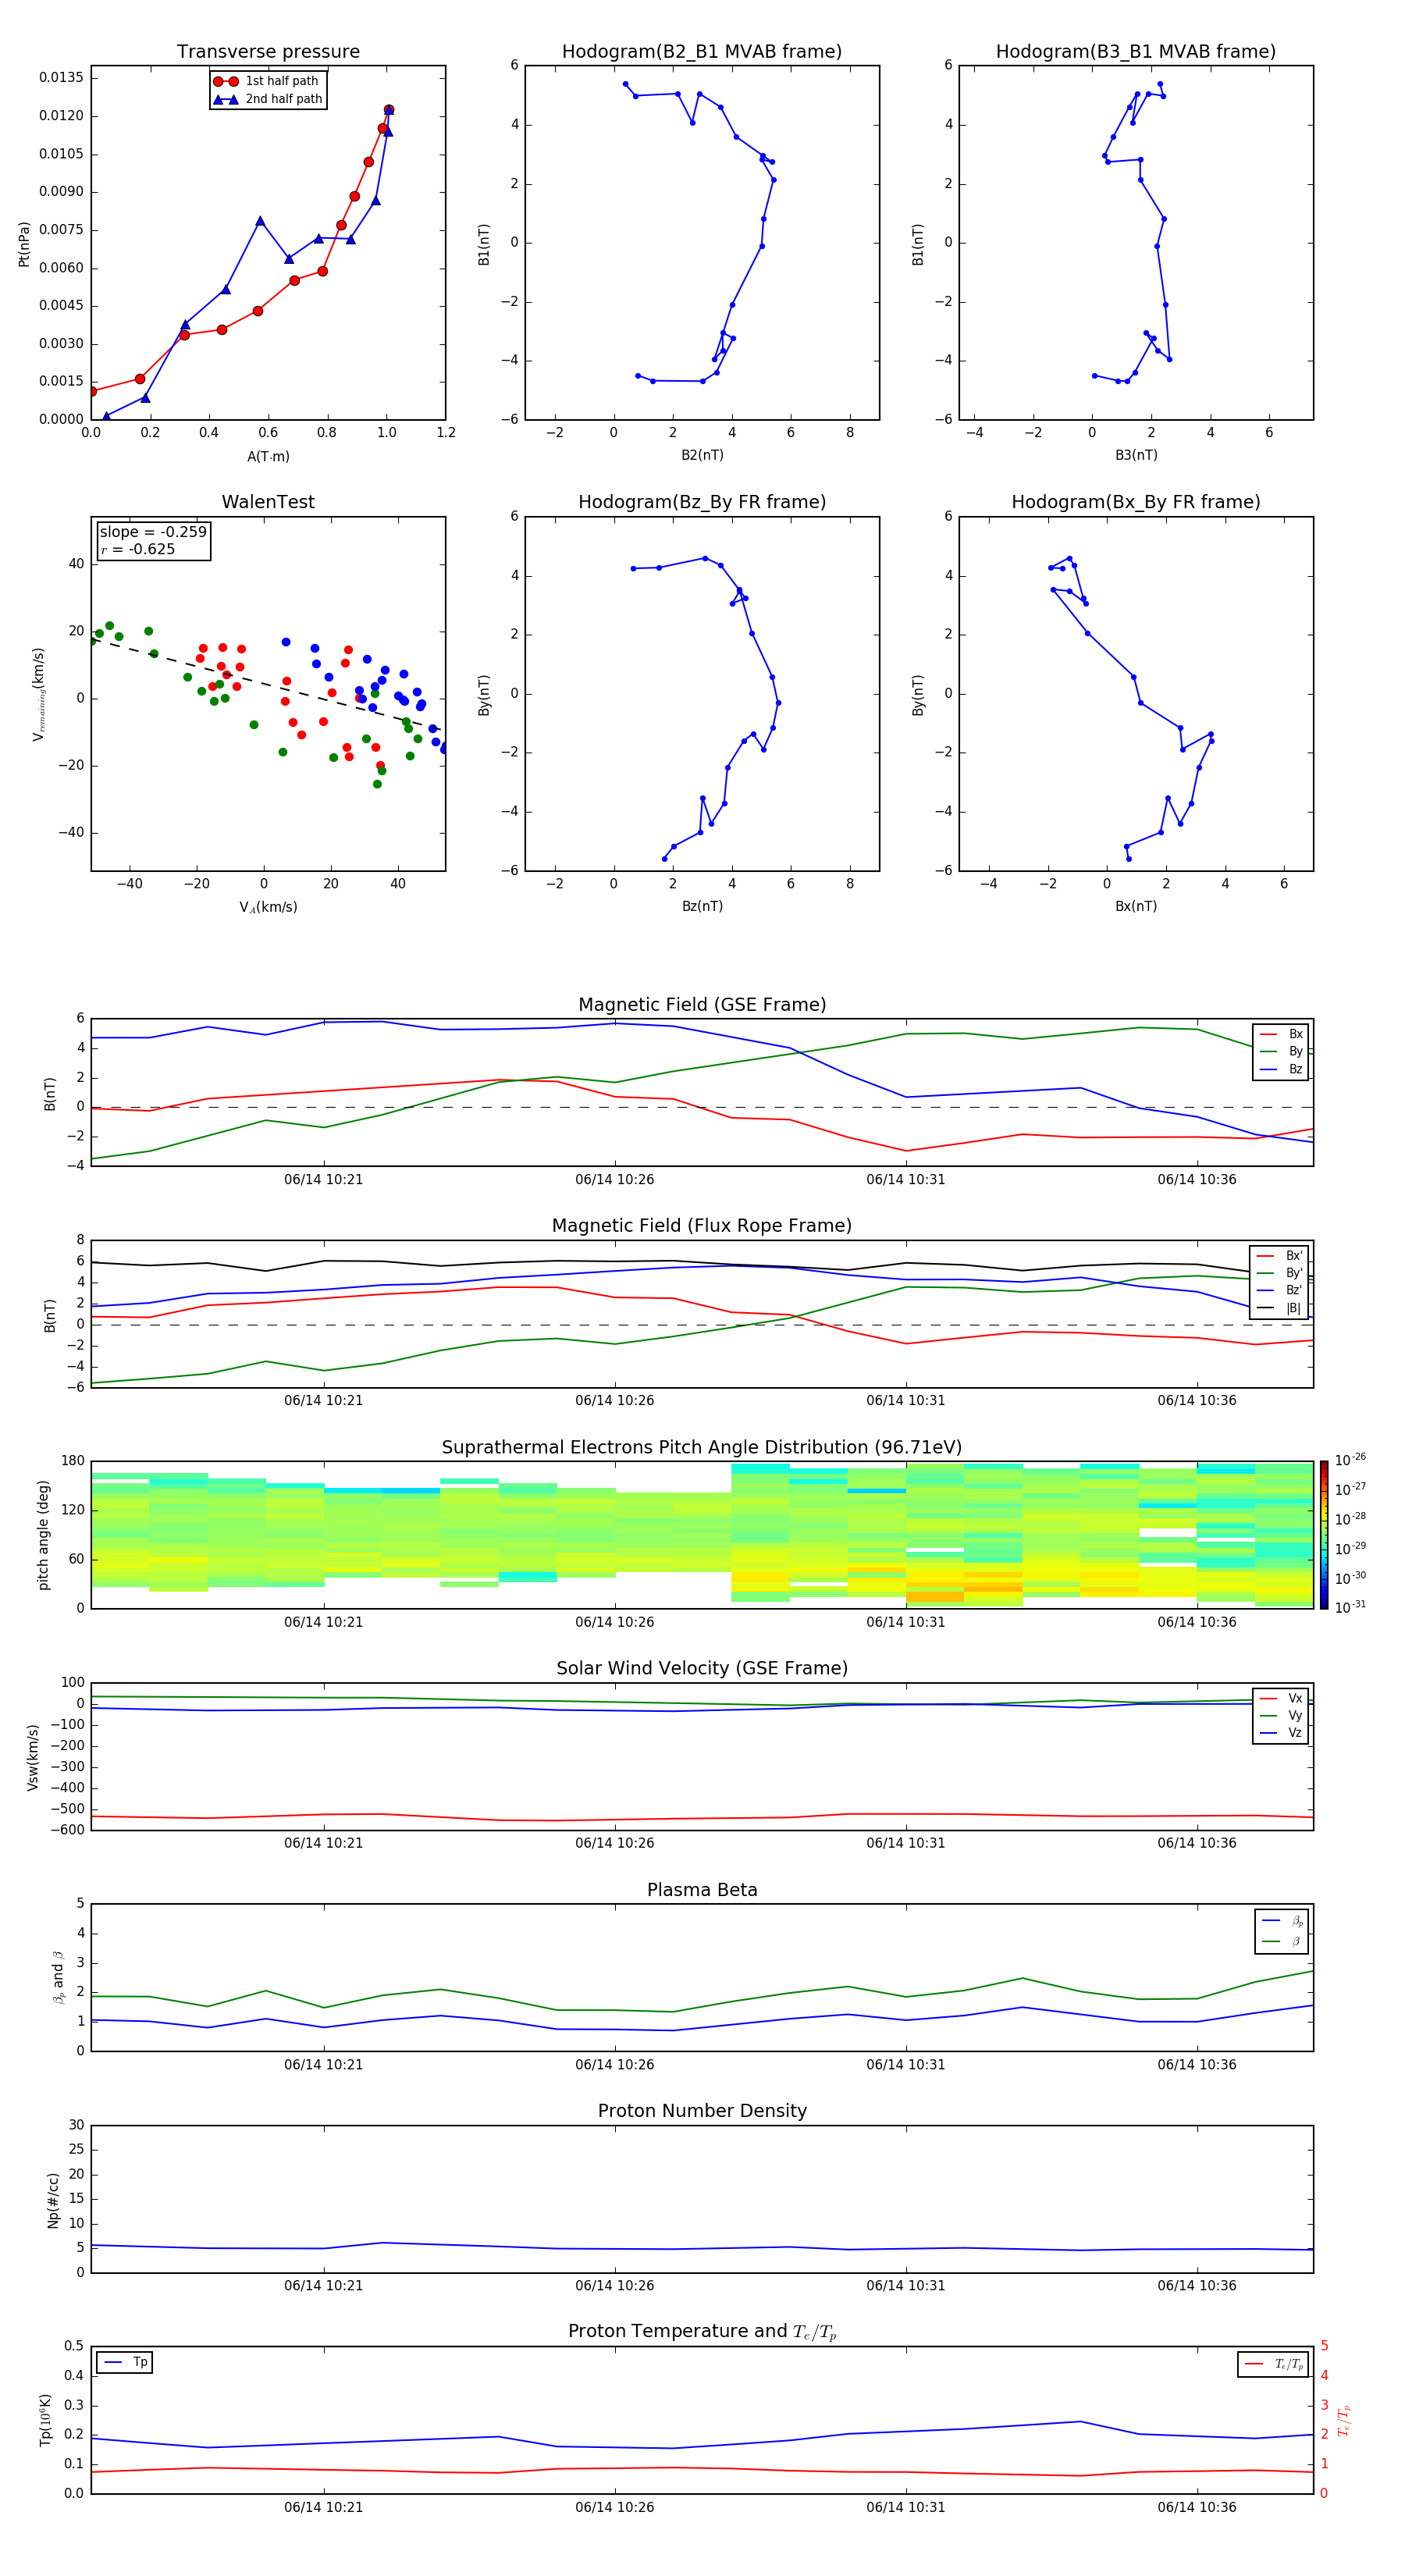
Task: Click the 'Np(#/cc)' y-axis label
Action: (53, 2200)
